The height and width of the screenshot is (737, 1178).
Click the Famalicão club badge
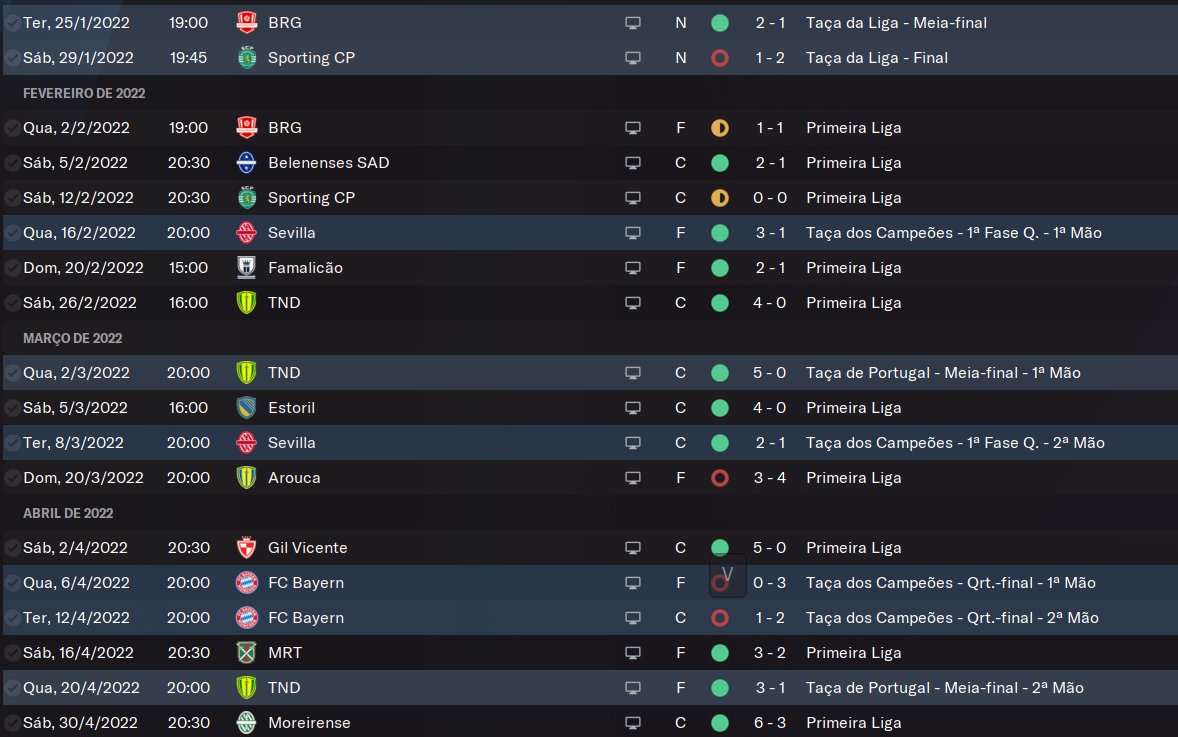click(246, 268)
